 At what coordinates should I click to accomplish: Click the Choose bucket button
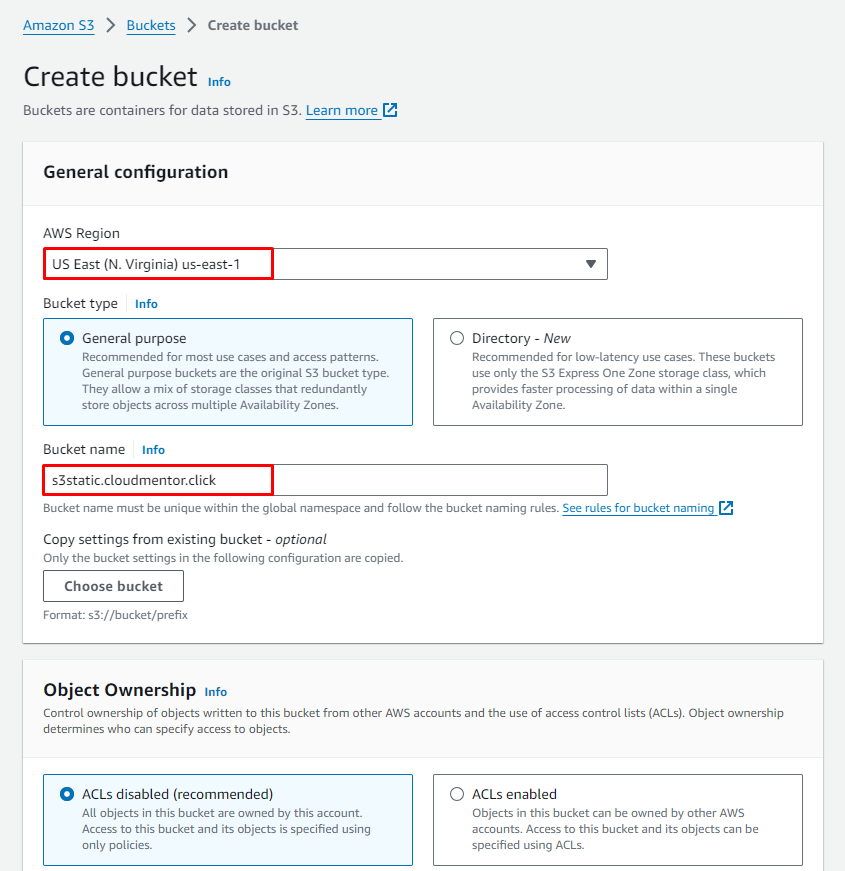(x=113, y=586)
